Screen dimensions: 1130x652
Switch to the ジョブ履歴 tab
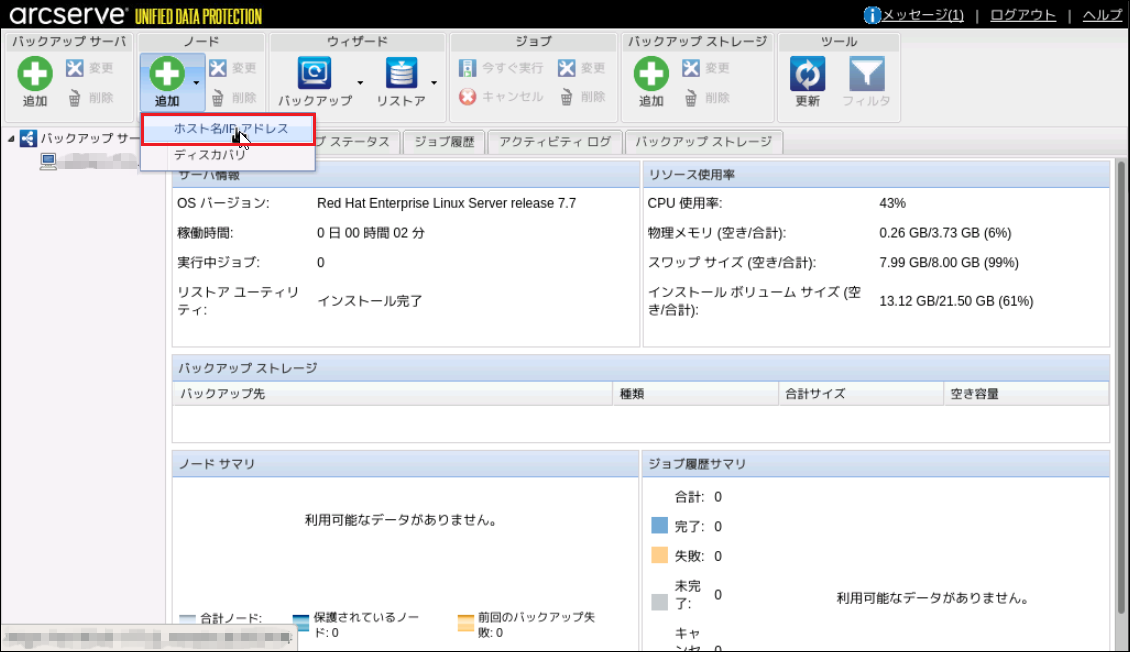point(443,142)
